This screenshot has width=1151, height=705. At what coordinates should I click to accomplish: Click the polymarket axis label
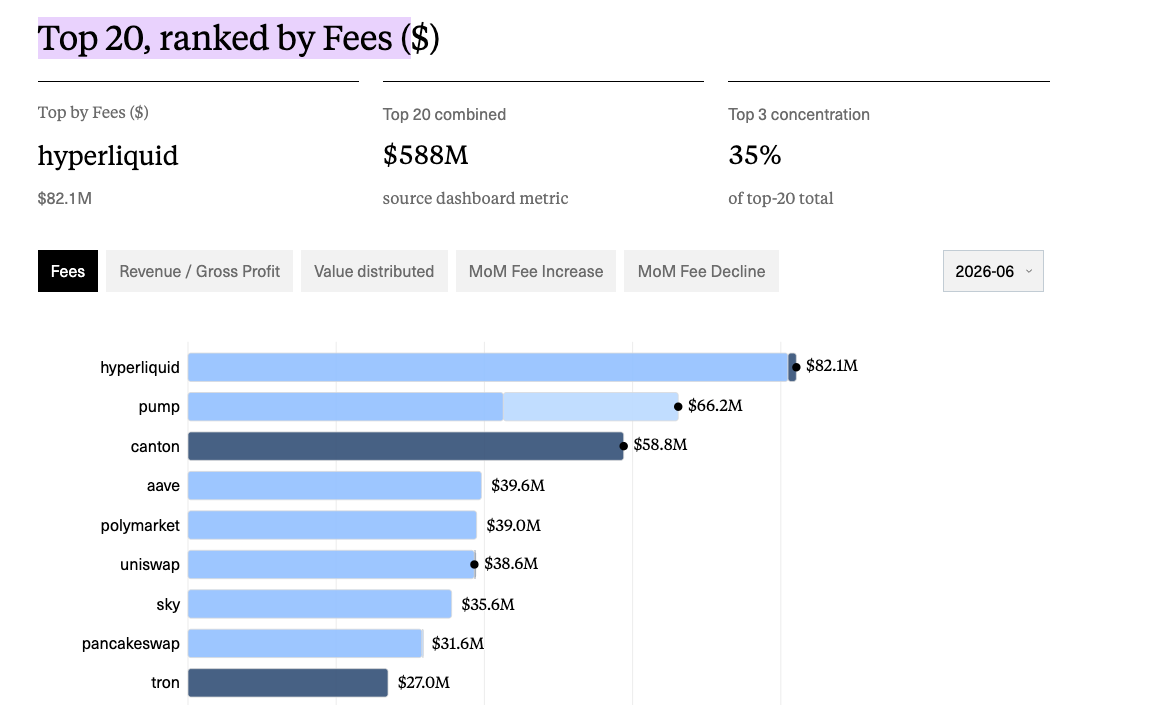point(140,525)
